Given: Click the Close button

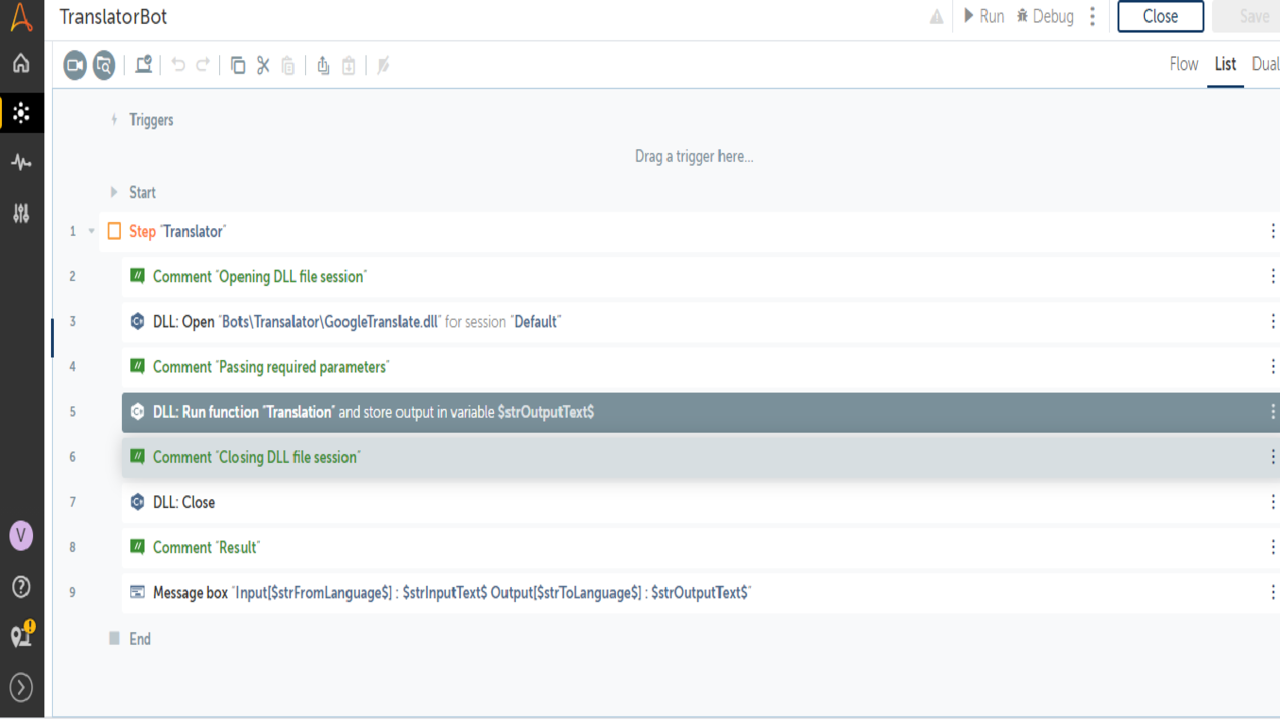Looking at the screenshot, I should pos(1160,16).
